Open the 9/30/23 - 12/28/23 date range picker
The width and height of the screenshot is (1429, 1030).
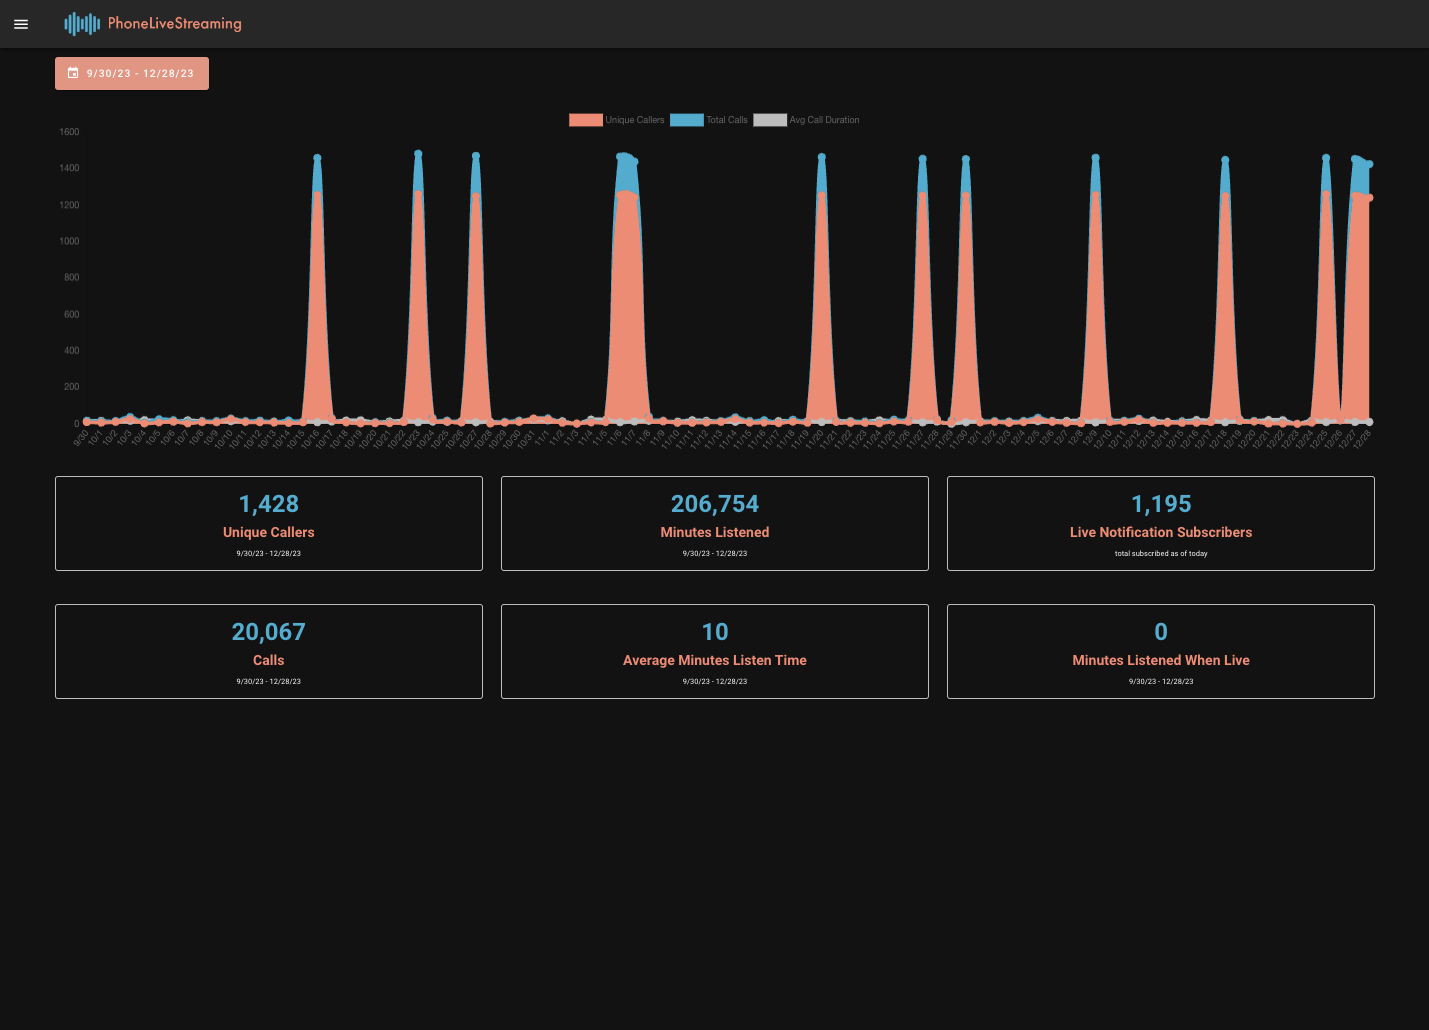coord(132,74)
